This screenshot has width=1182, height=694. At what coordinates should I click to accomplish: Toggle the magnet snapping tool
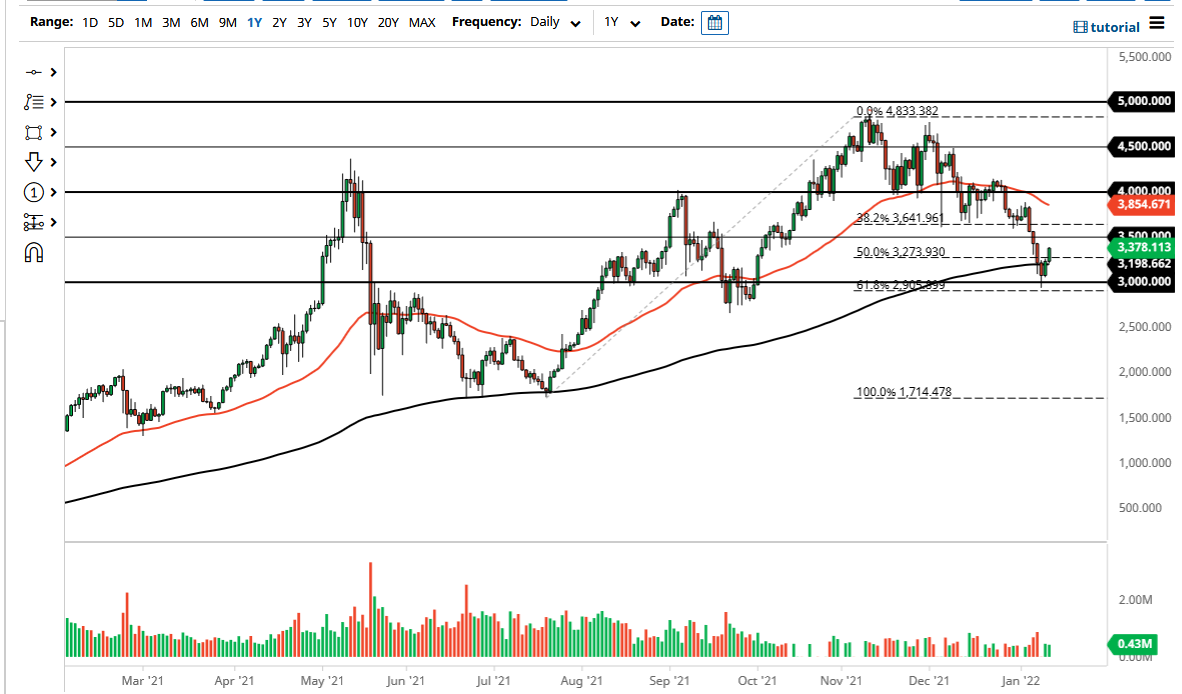33,253
